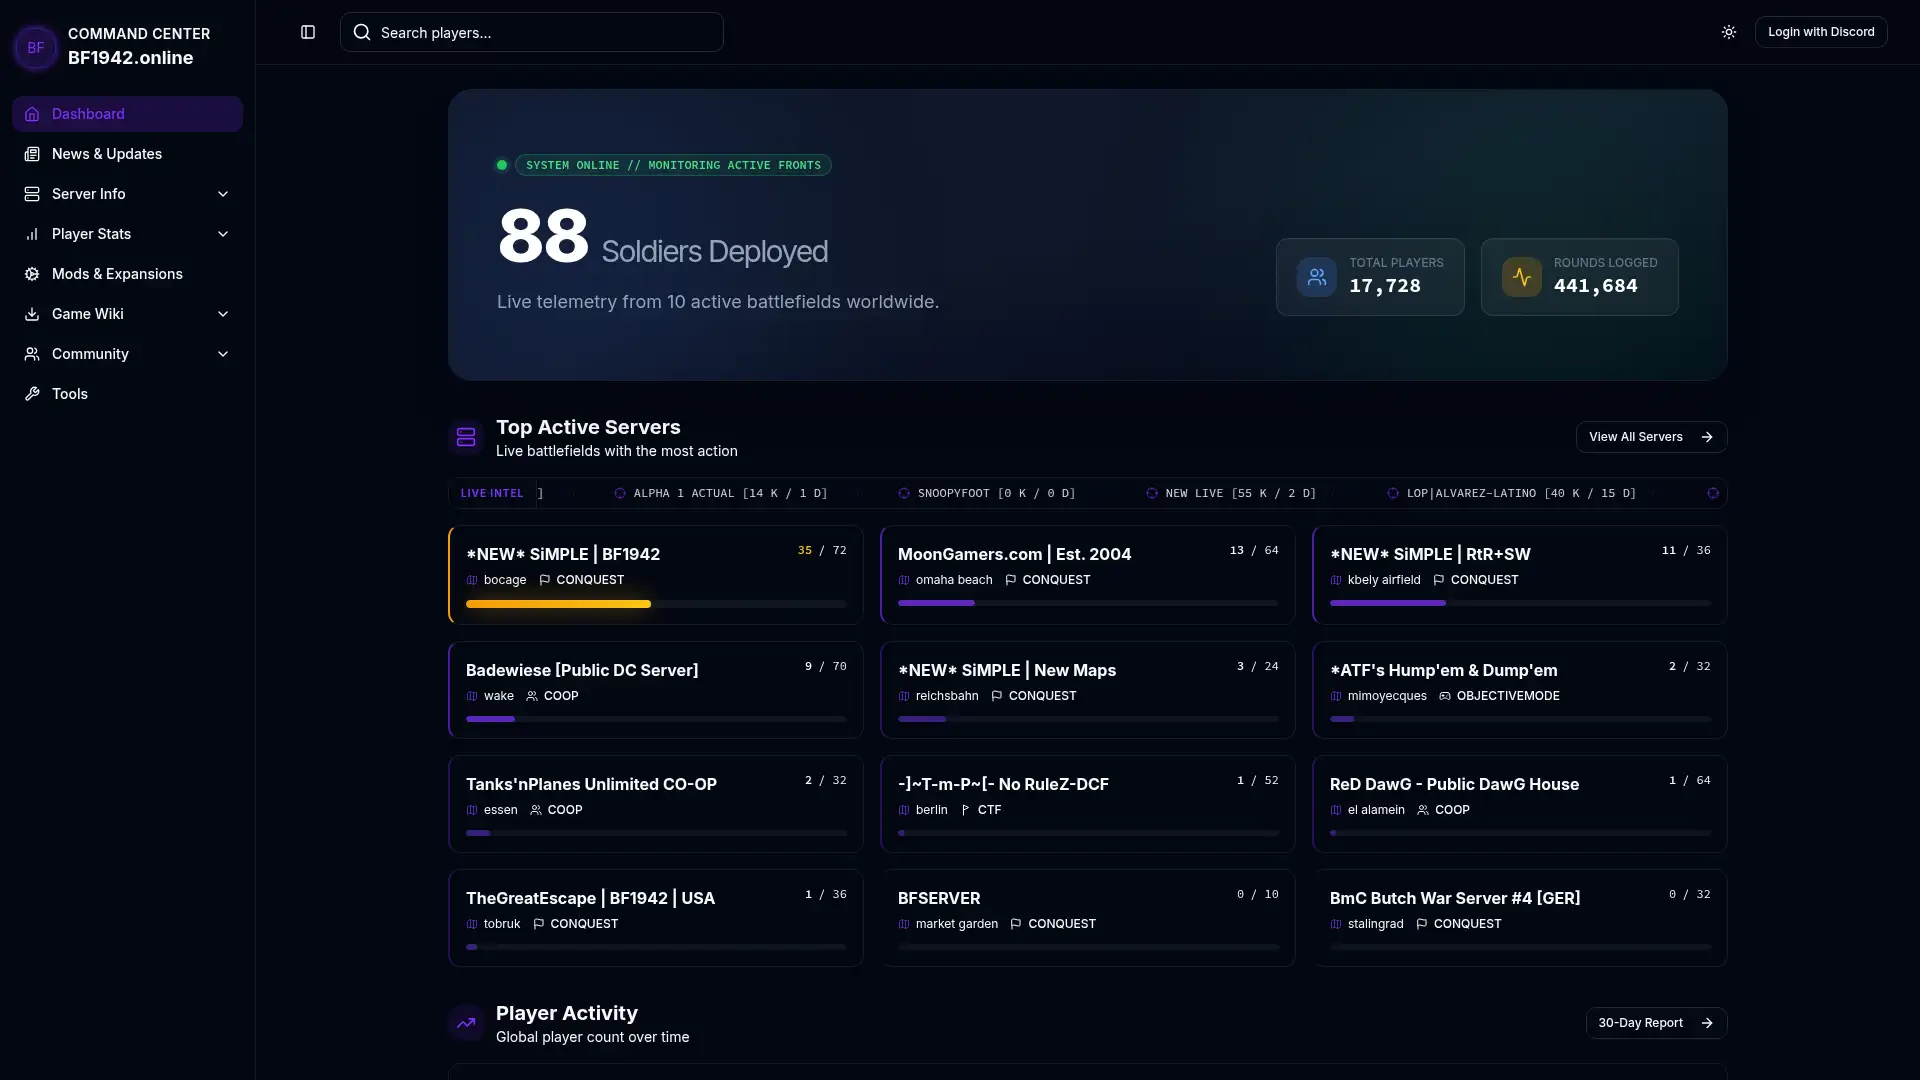Click View All Servers button
The image size is (1920, 1080).
(x=1651, y=437)
